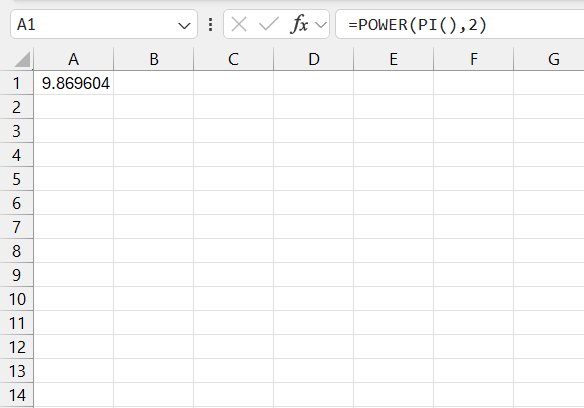Select row 1 header

16,83
